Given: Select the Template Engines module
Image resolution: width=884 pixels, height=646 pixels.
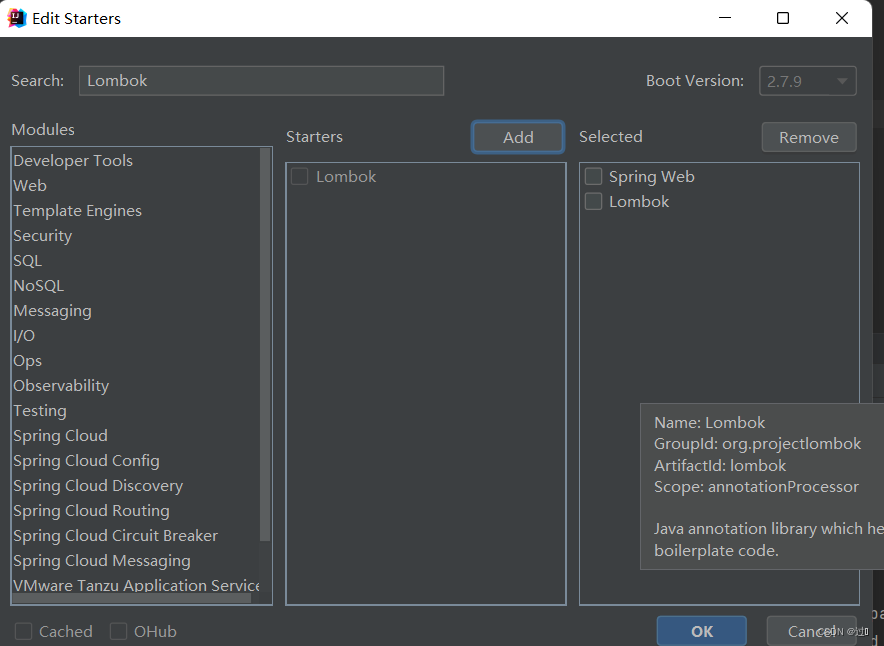Looking at the screenshot, I should (135, 210).
